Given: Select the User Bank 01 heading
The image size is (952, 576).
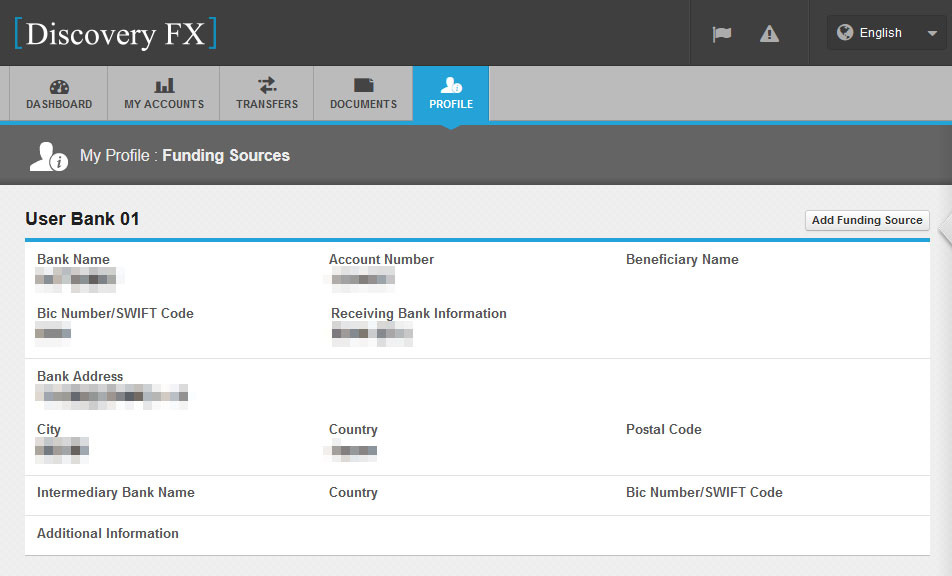Looking at the screenshot, I should coord(82,219).
